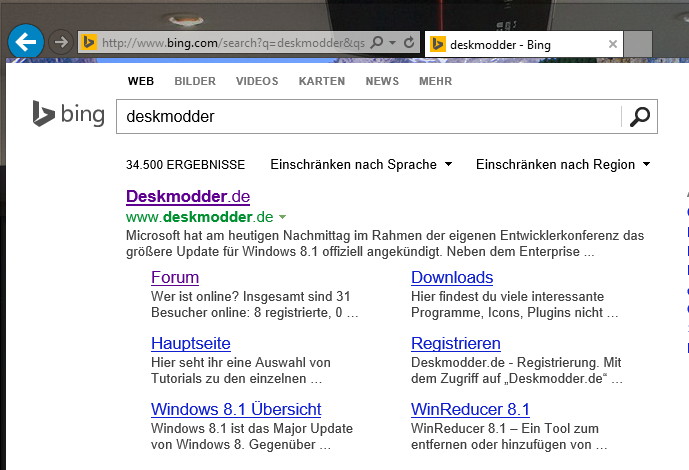Viewport: 689px width, 470px height.
Task: Click the Bing logo
Action: click(x=69, y=114)
